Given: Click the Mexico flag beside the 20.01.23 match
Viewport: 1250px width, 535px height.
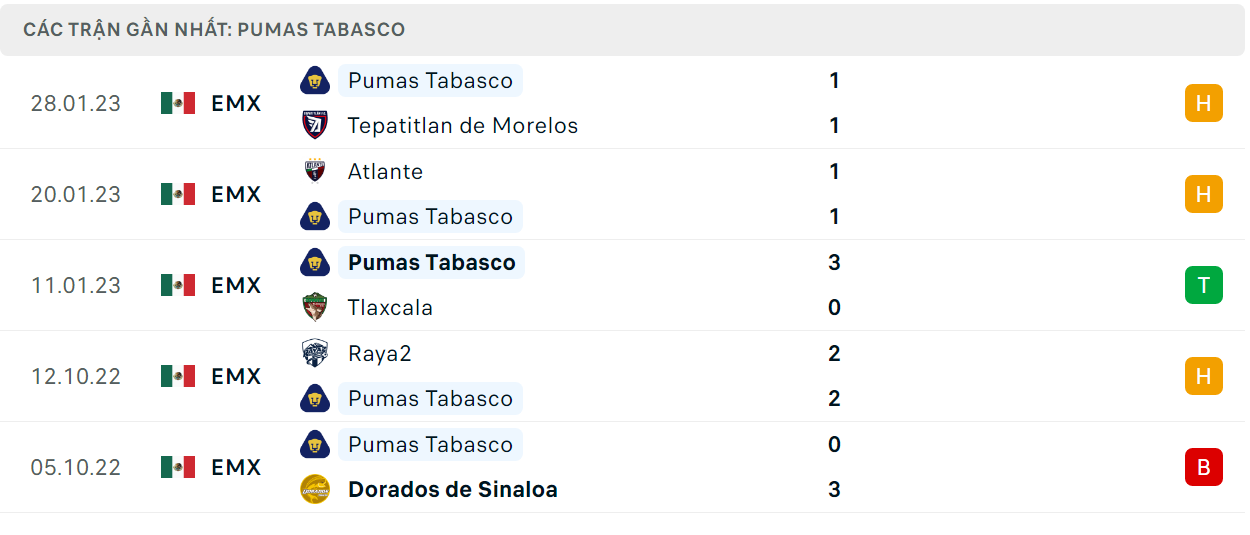Looking at the screenshot, I should [178, 194].
